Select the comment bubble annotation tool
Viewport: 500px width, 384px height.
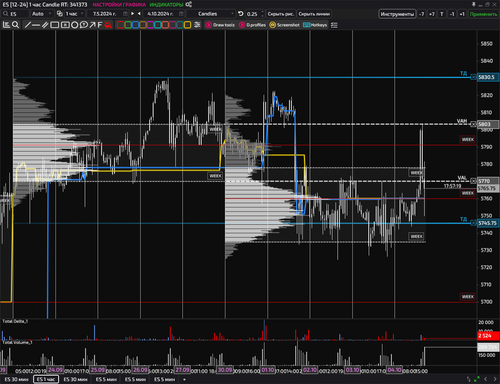point(84,25)
